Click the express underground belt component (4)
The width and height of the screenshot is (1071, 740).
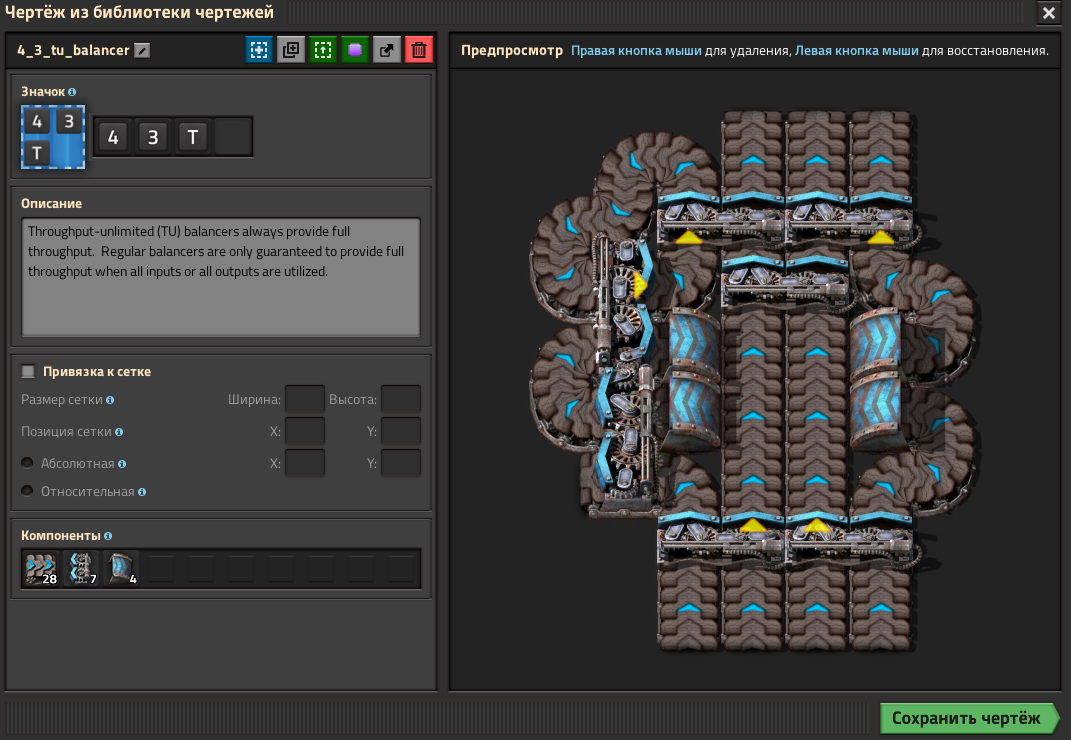click(121, 568)
